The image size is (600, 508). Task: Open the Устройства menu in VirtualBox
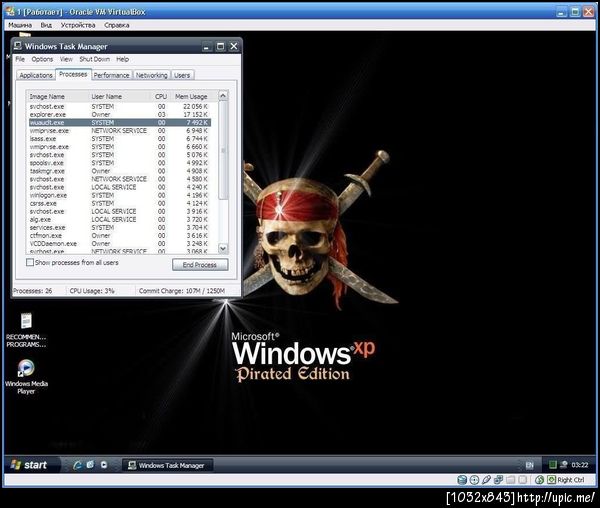pos(78,25)
